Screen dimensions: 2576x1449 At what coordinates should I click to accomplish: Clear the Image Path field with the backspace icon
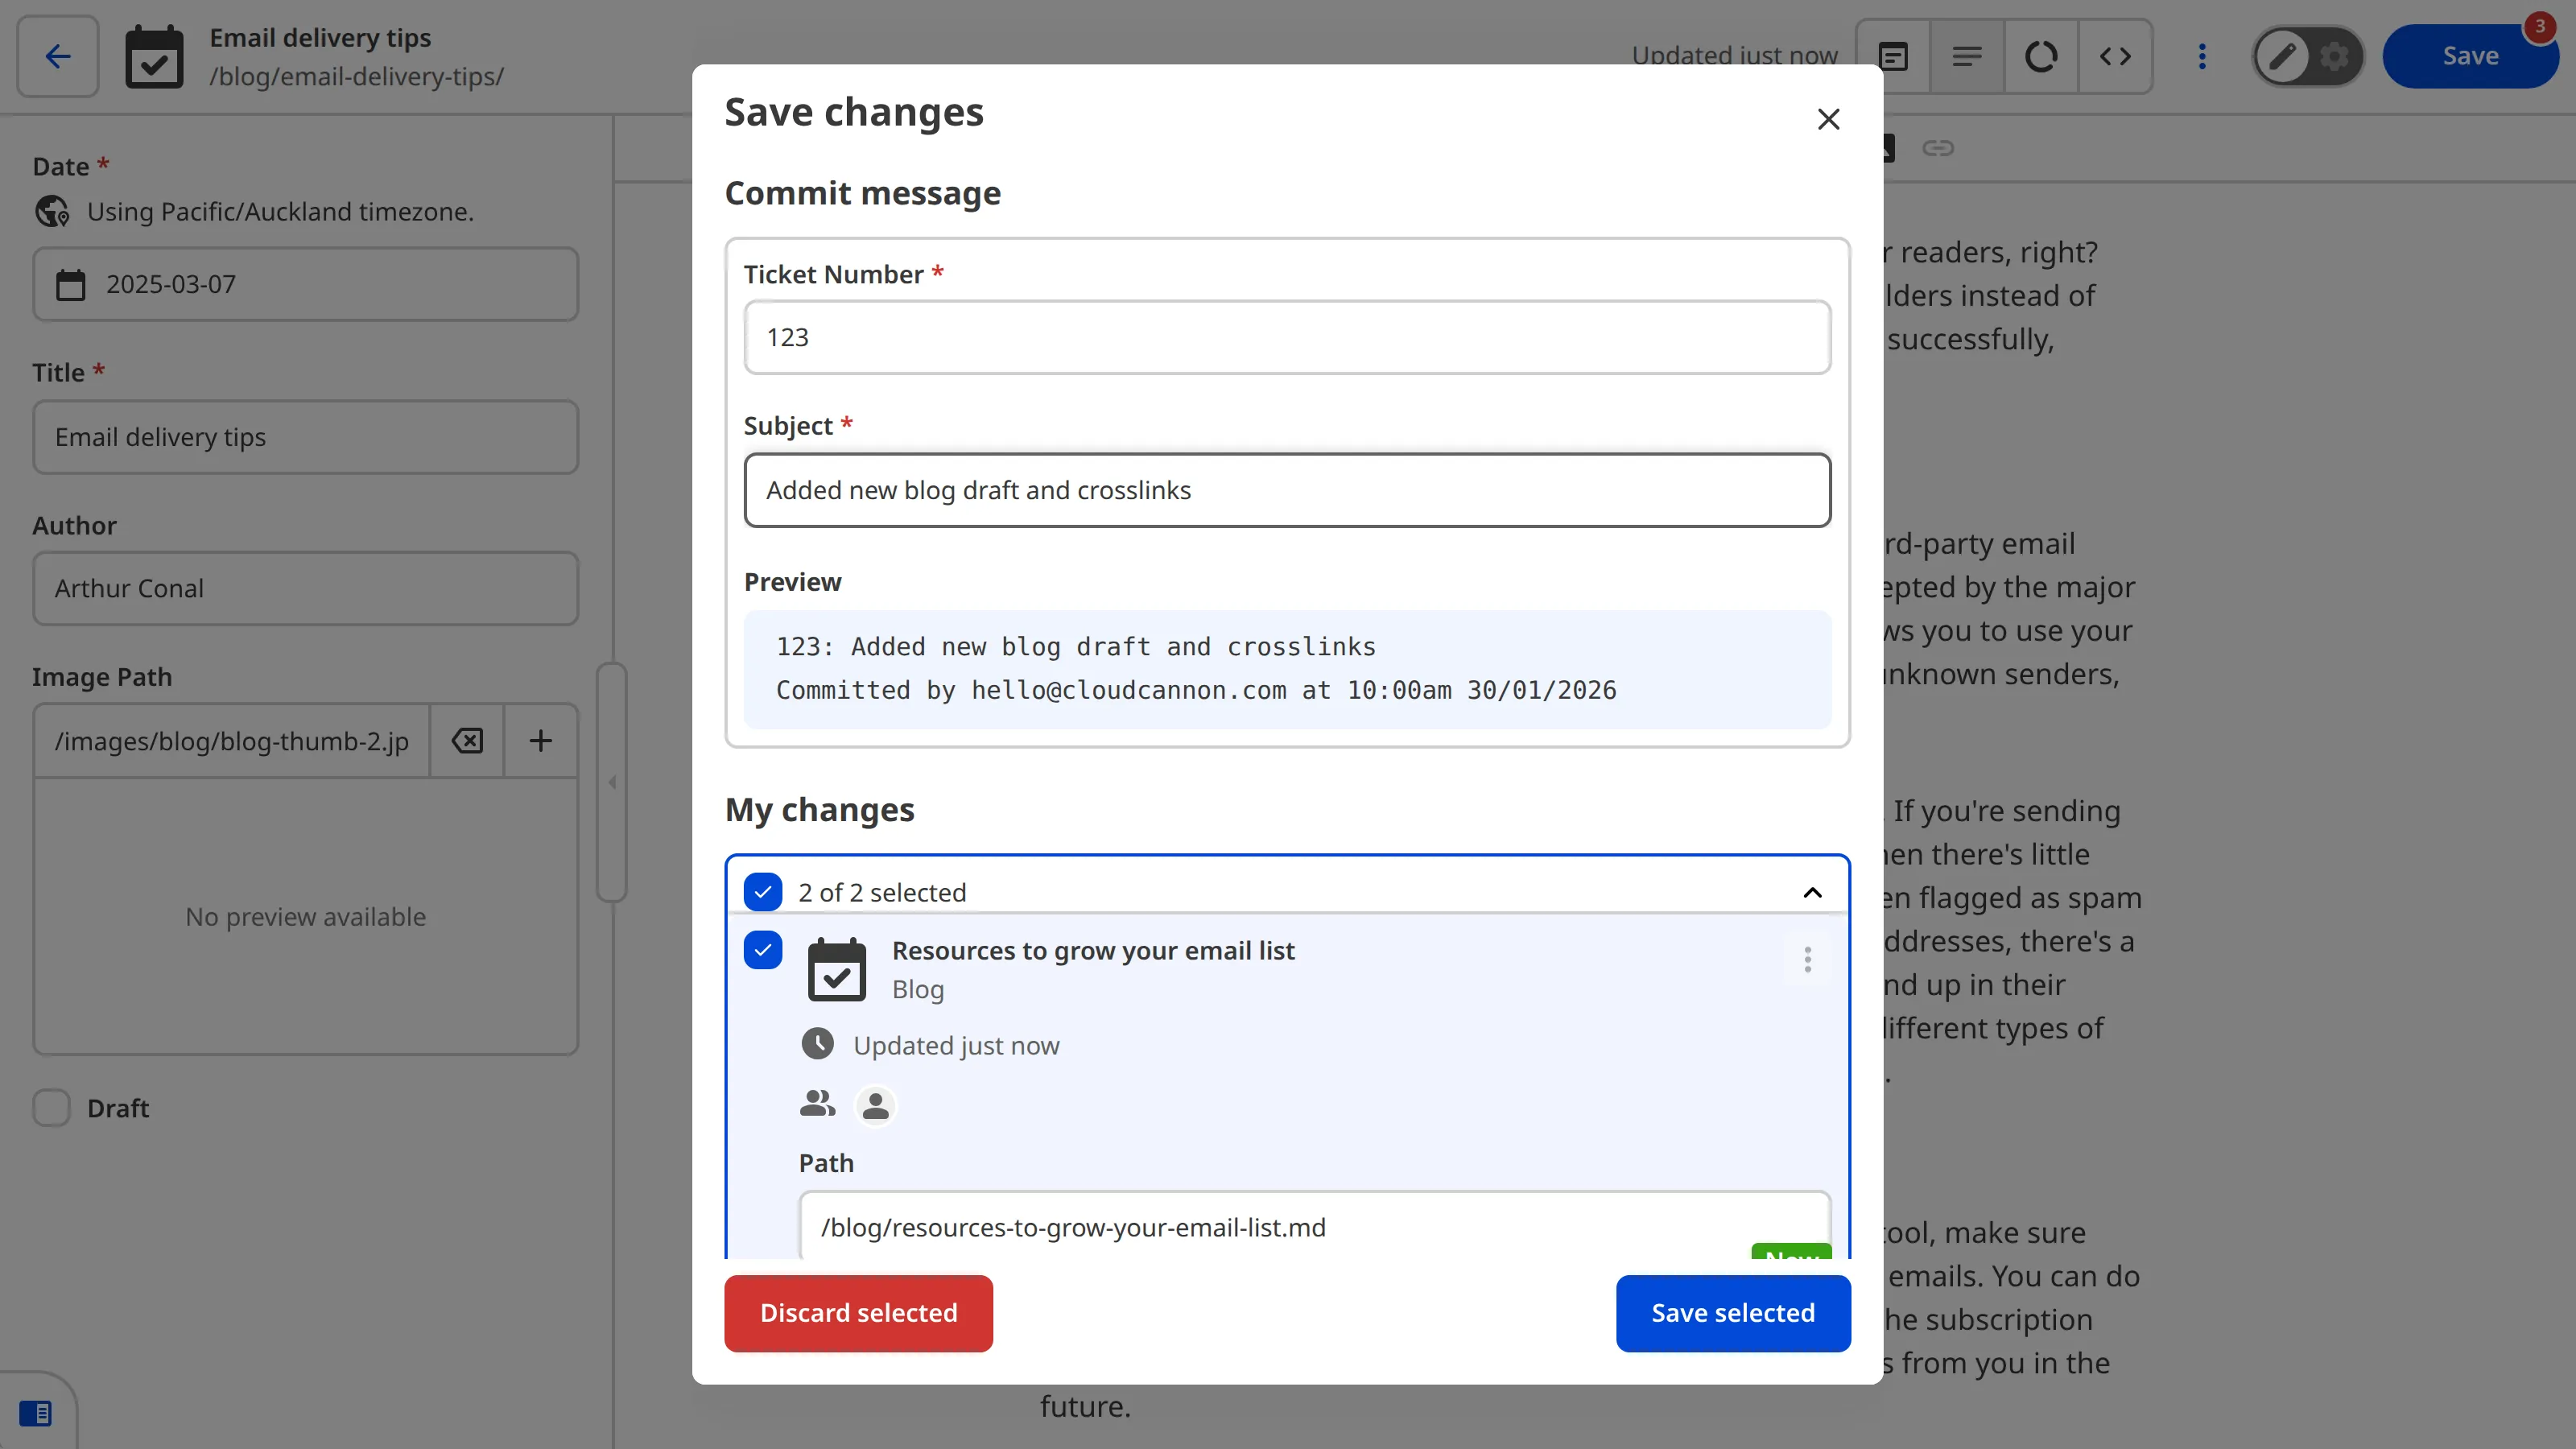click(466, 741)
